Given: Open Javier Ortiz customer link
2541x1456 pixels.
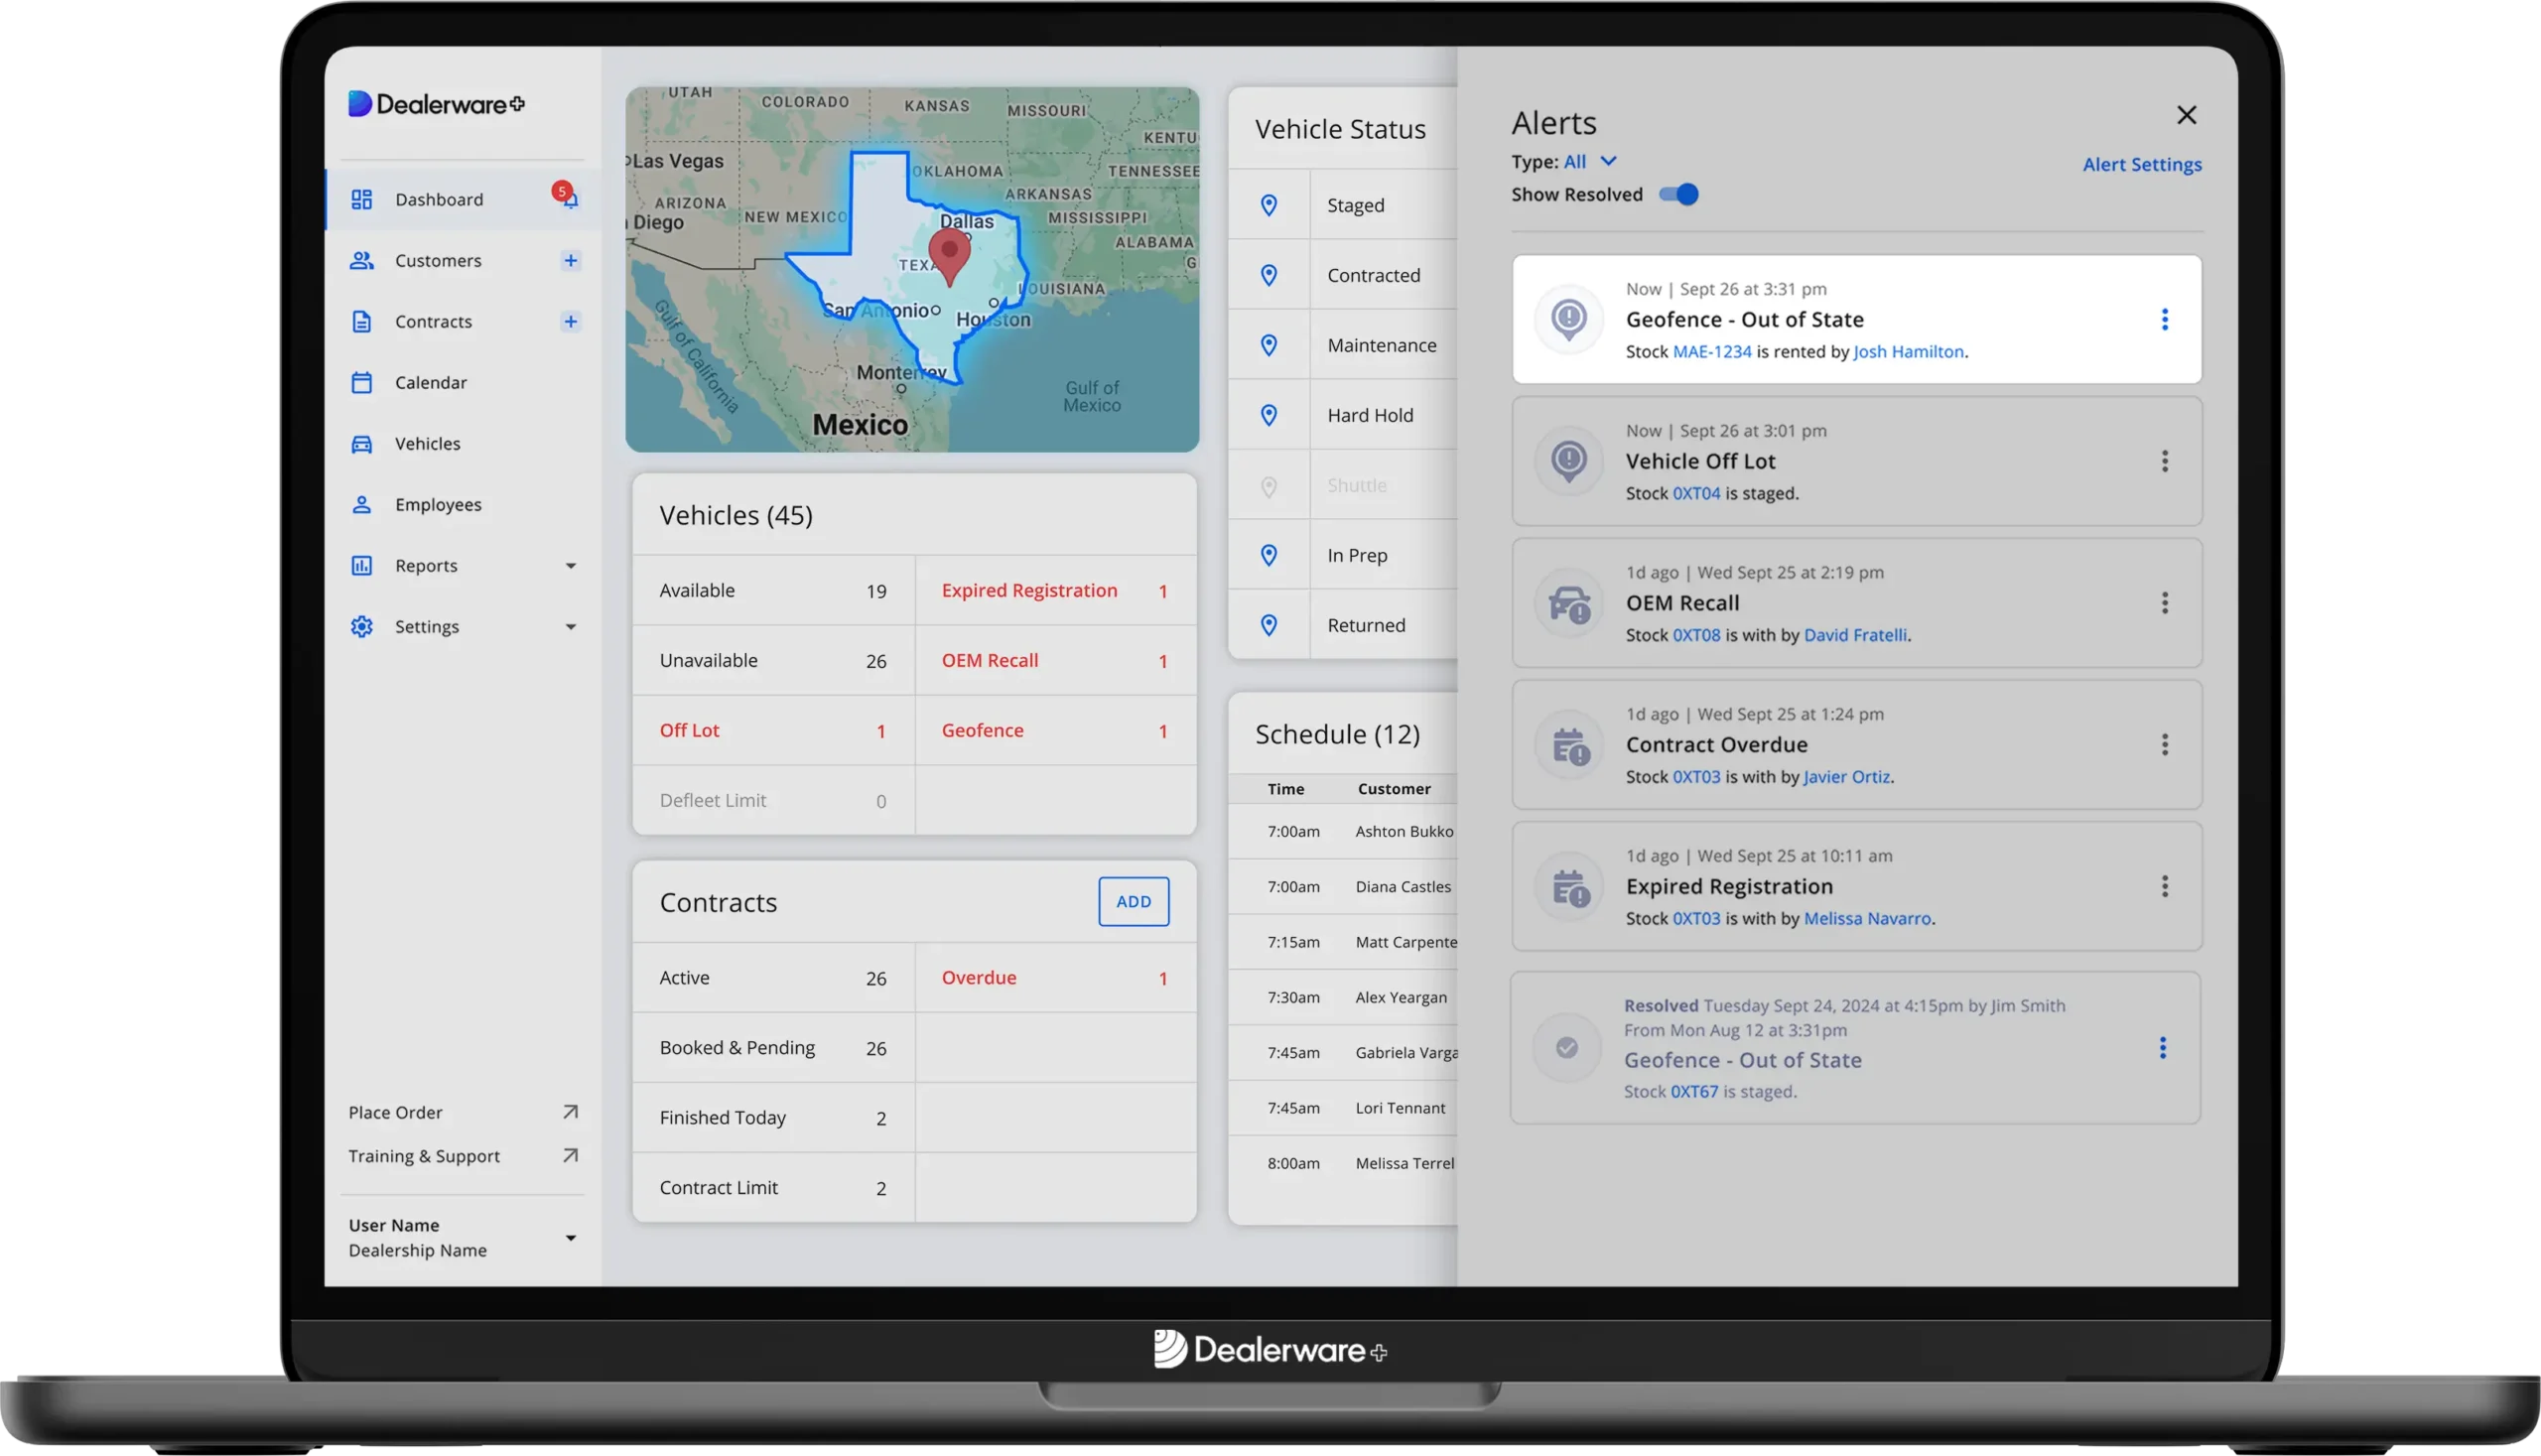Looking at the screenshot, I should (1846, 777).
